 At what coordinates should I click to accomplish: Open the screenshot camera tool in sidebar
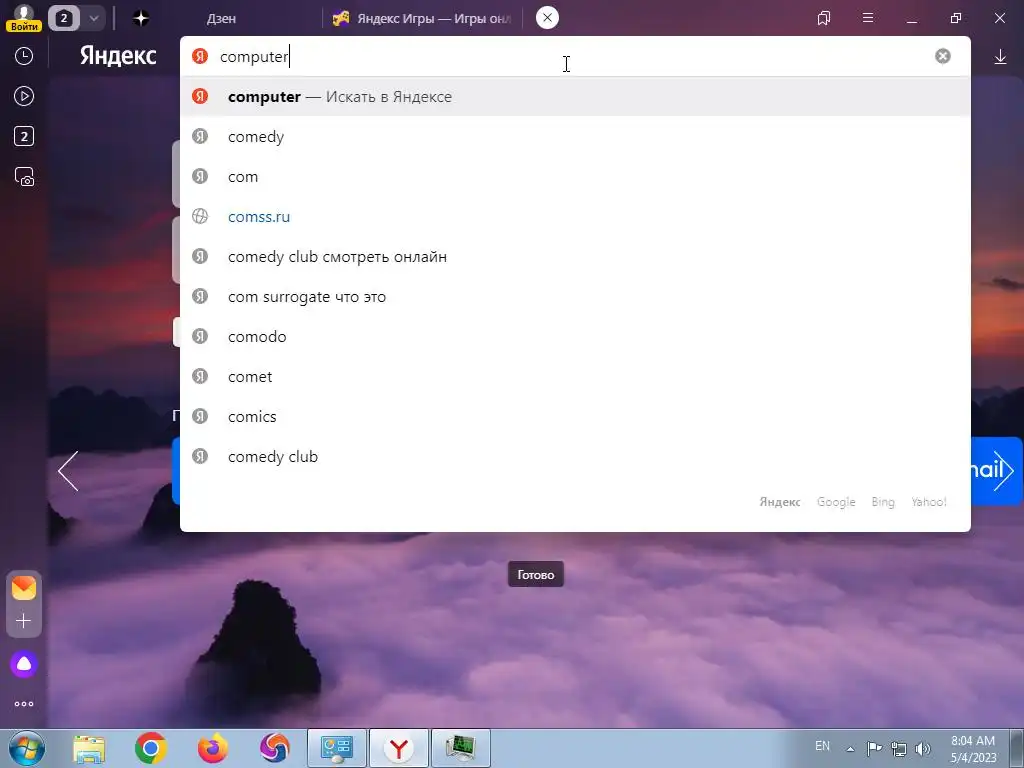pyautogui.click(x=24, y=177)
